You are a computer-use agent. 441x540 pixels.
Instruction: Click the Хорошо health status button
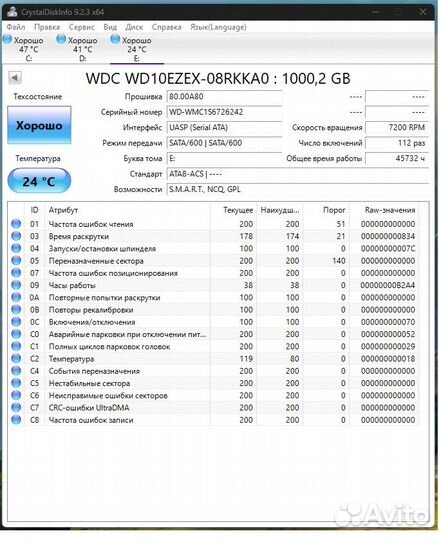tap(39, 125)
